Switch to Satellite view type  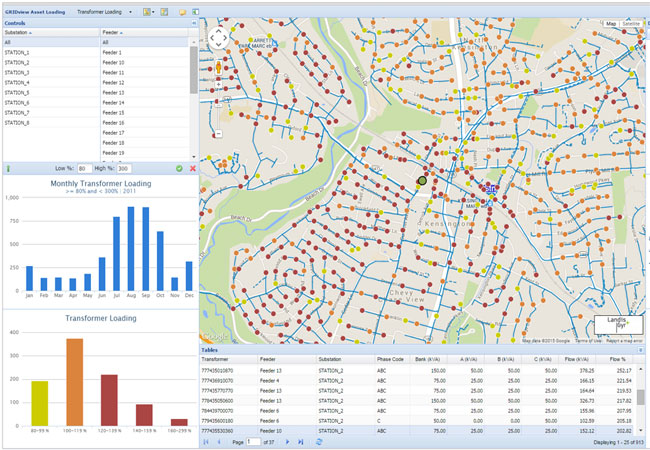631,24
